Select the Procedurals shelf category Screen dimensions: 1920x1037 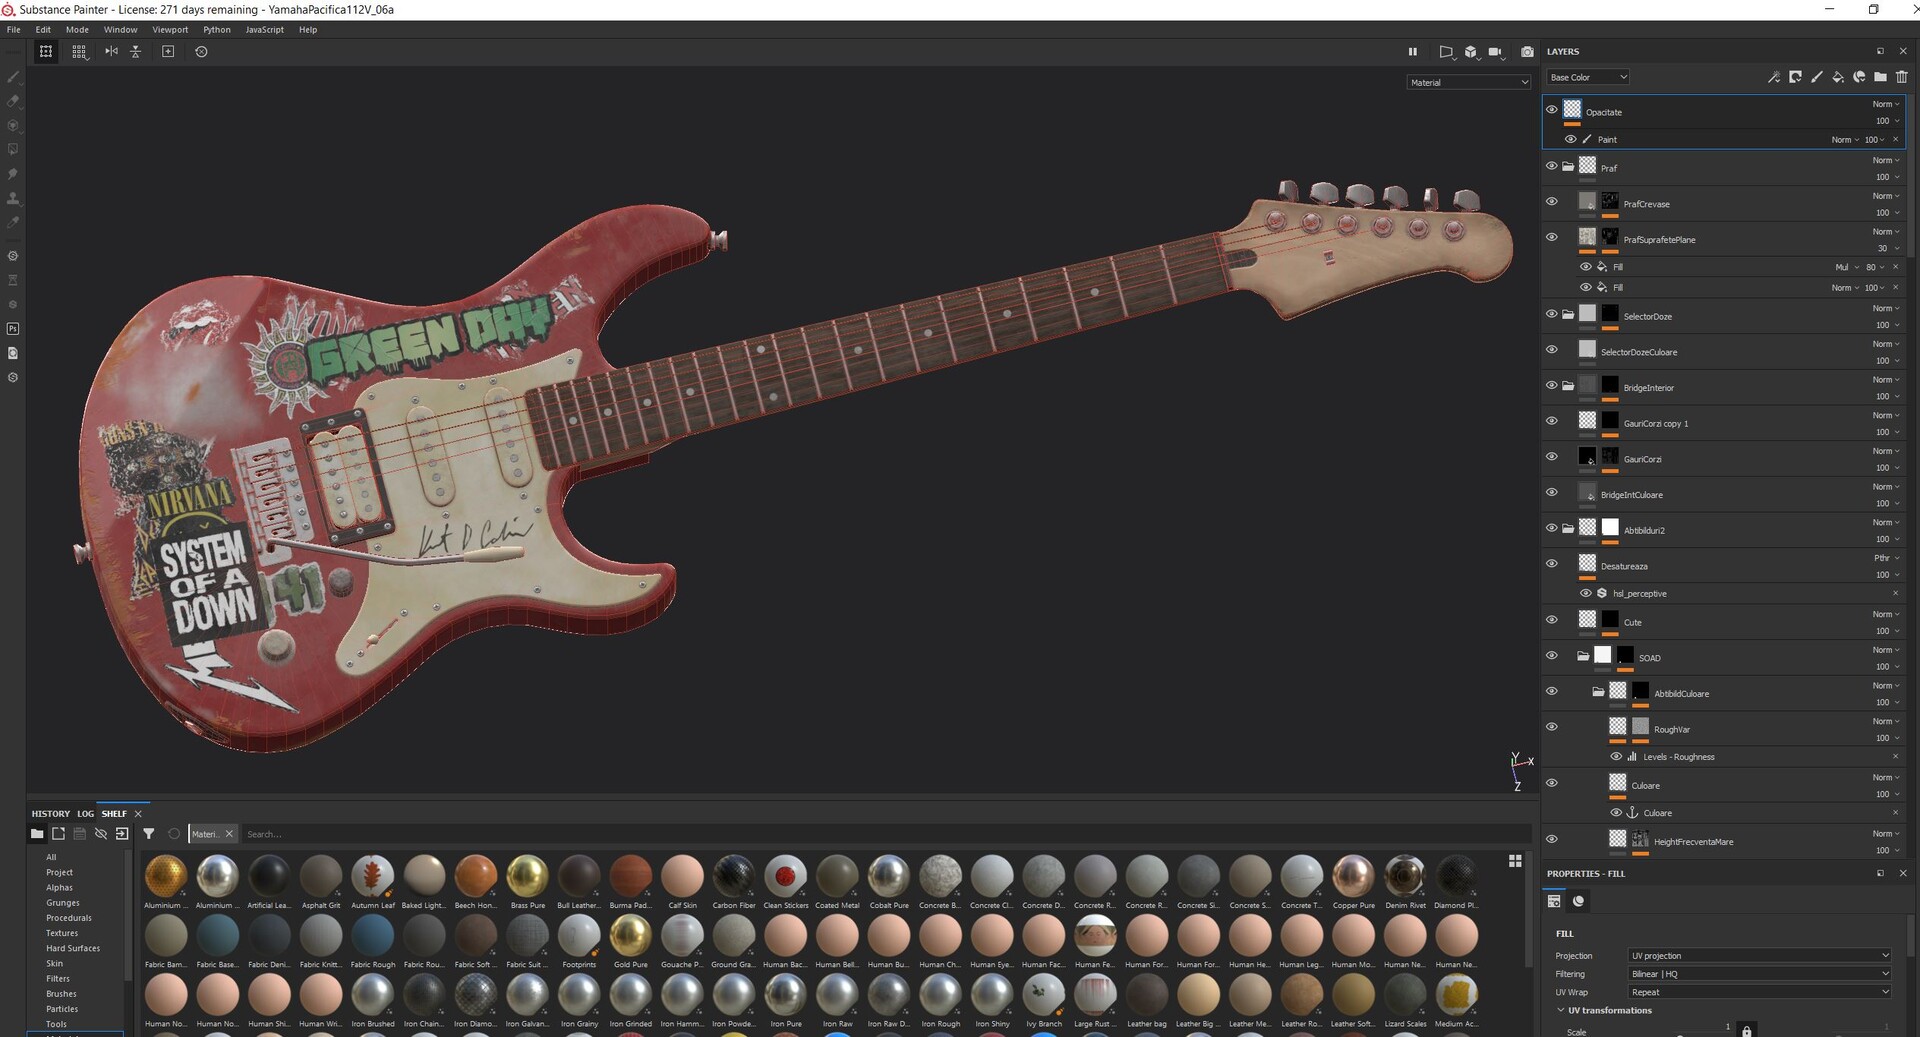[x=69, y=918]
